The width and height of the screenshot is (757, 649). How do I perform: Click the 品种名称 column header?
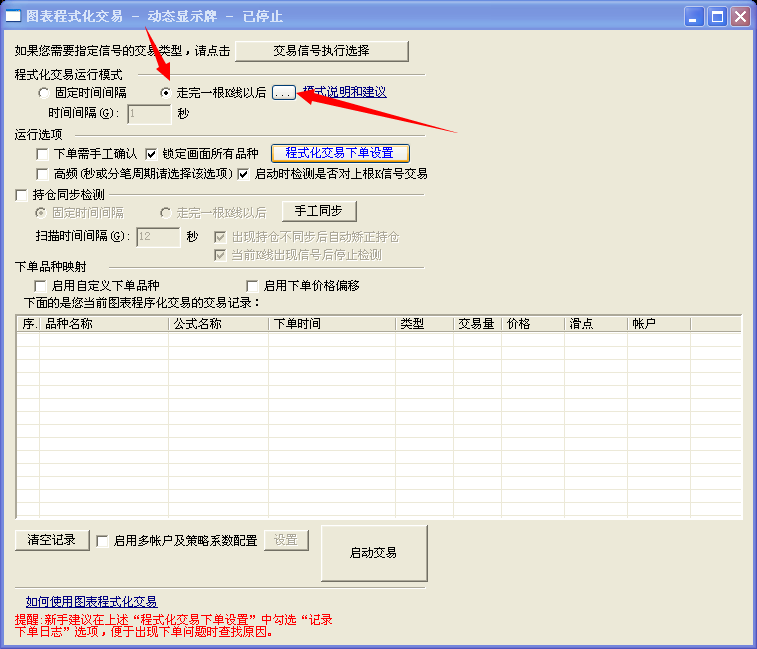tap(104, 324)
